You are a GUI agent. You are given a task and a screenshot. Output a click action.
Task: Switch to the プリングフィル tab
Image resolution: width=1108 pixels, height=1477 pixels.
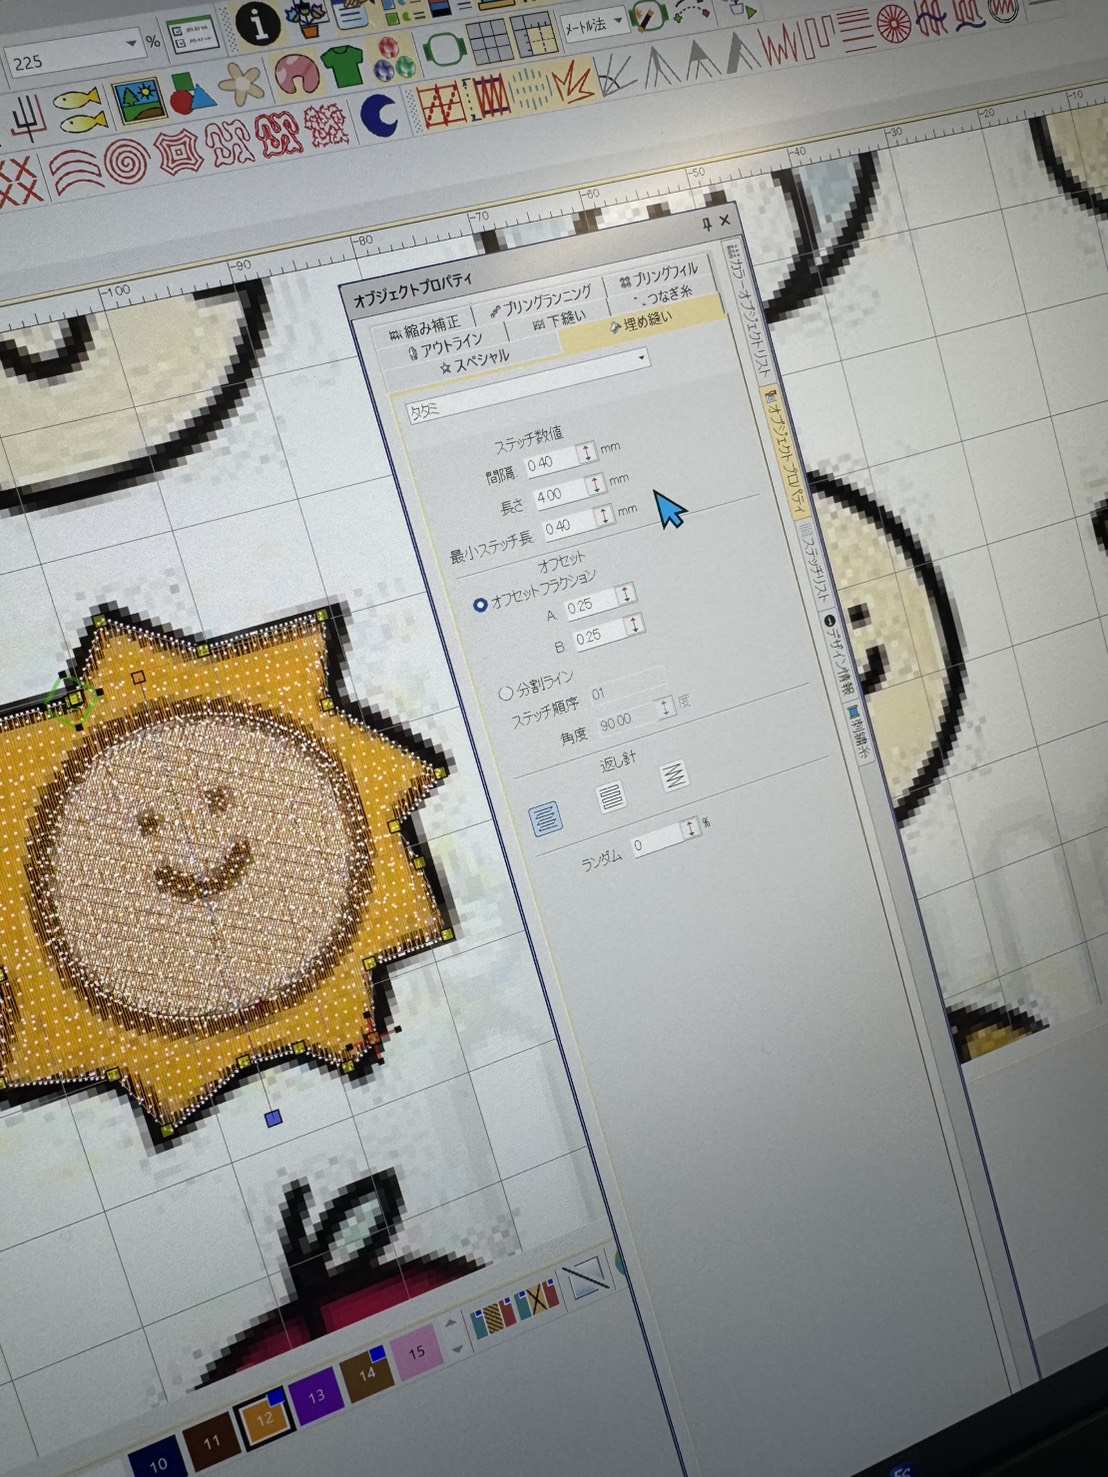(658, 275)
